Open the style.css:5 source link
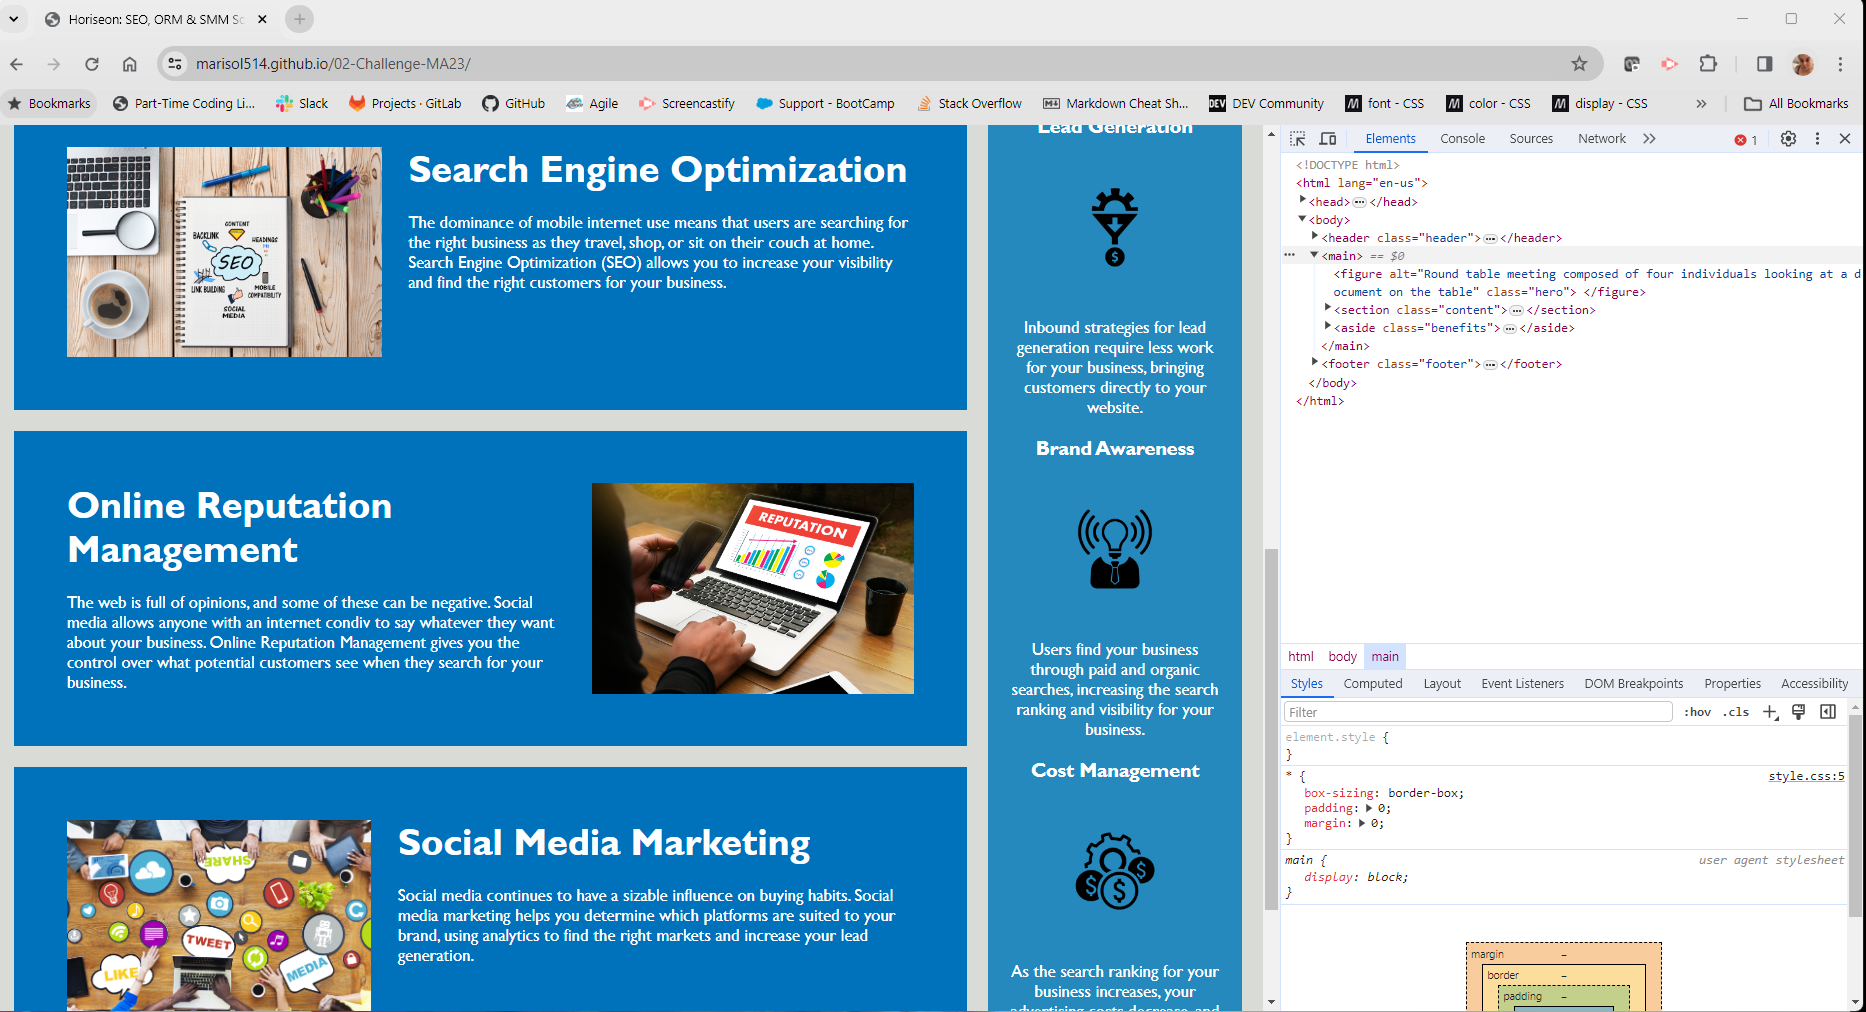This screenshot has width=1866, height=1012. 1806,776
